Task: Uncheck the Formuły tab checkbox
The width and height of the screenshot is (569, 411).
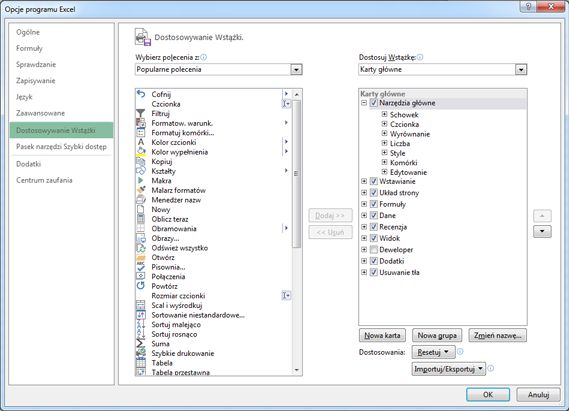Action: (x=374, y=204)
